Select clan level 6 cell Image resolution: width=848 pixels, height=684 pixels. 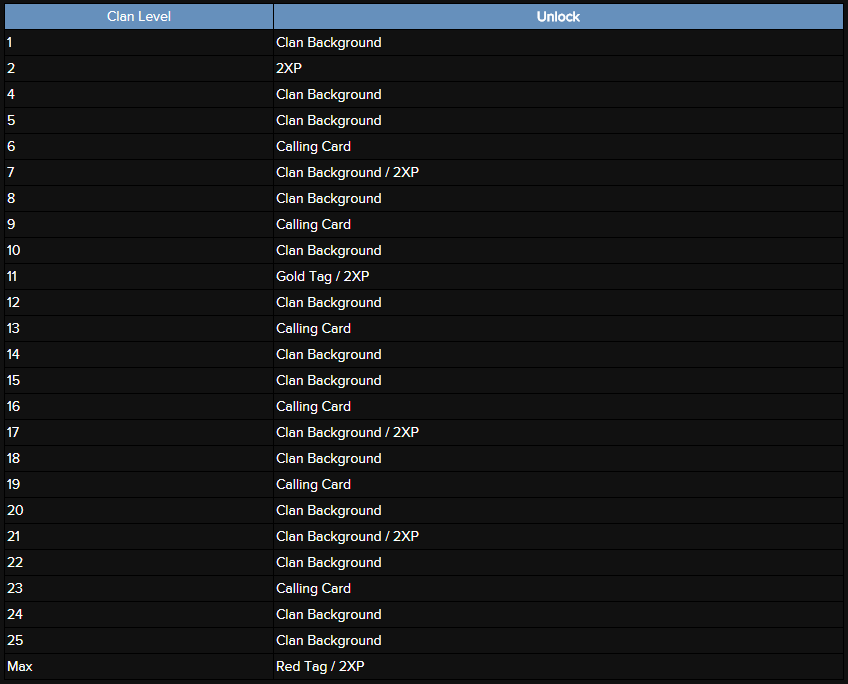click(139, 146)
